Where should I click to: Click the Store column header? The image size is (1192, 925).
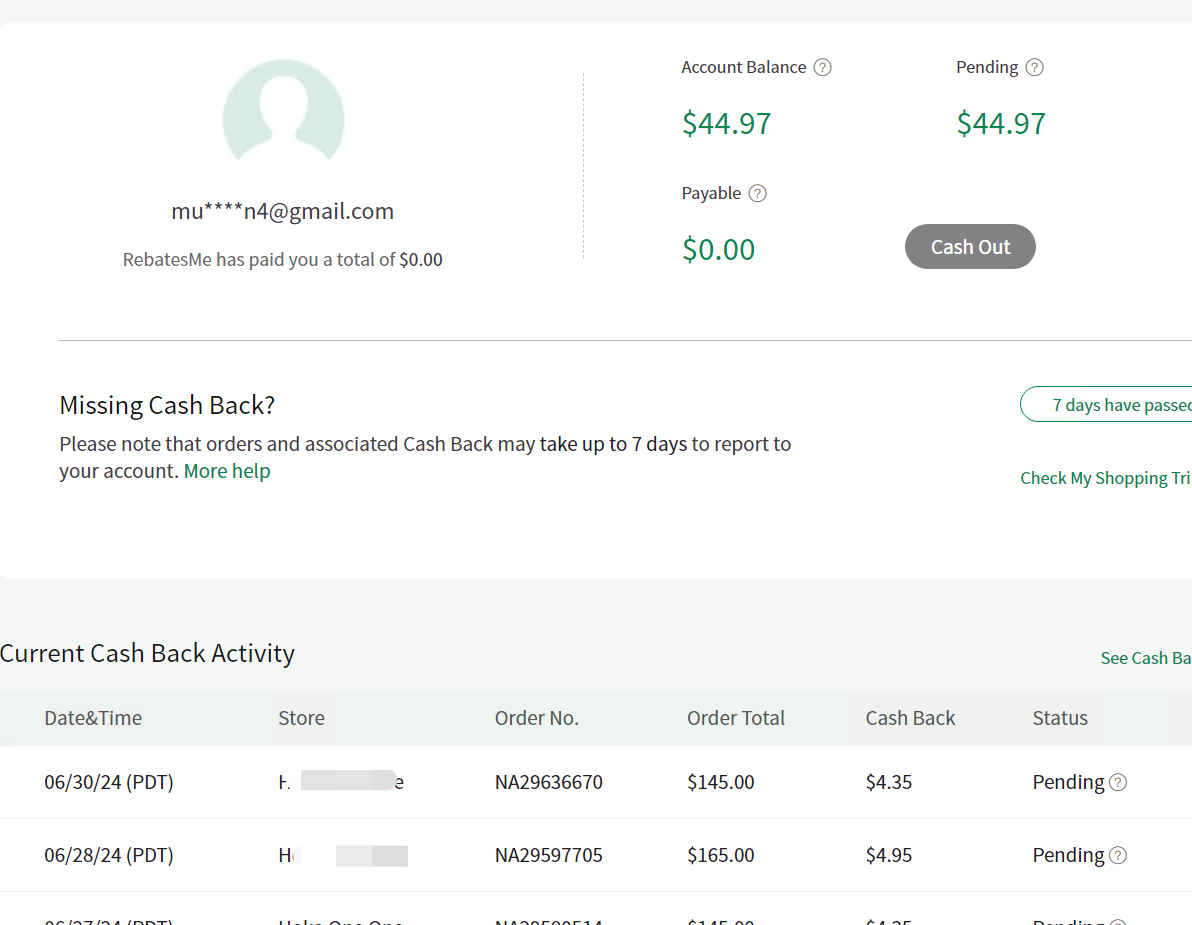pyautogui.click(x=301, y=718)
